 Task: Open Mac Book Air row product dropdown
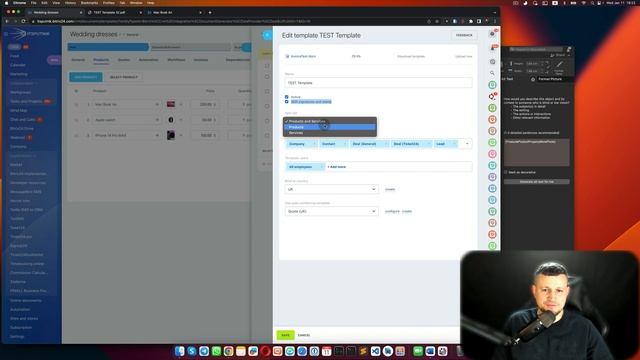(x=157, y=104)
